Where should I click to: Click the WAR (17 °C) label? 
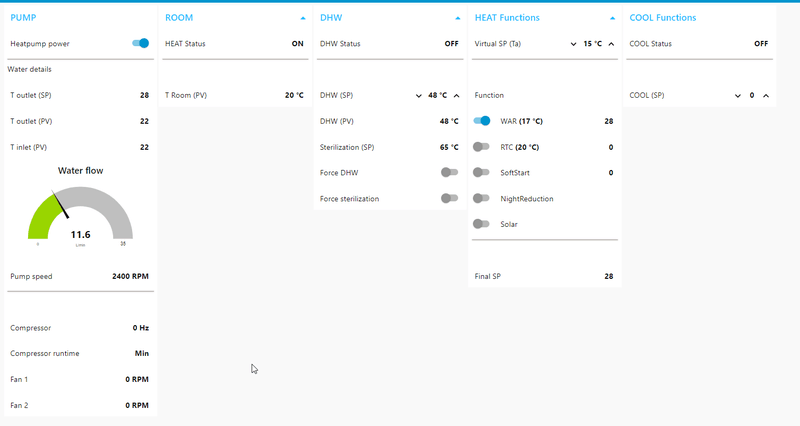point(521,121)
